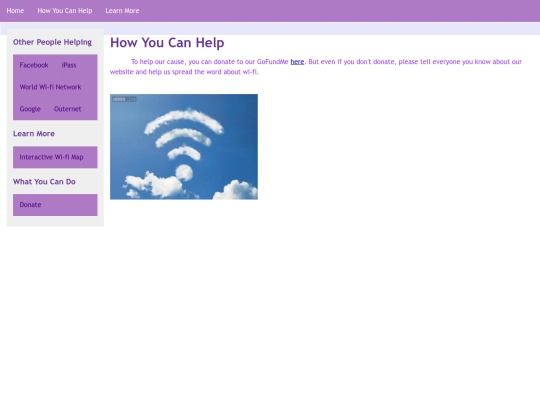Click the 'What You Can Do' heading
The height and width of the screenshot is (405, 540).
[x=44, y=181]
